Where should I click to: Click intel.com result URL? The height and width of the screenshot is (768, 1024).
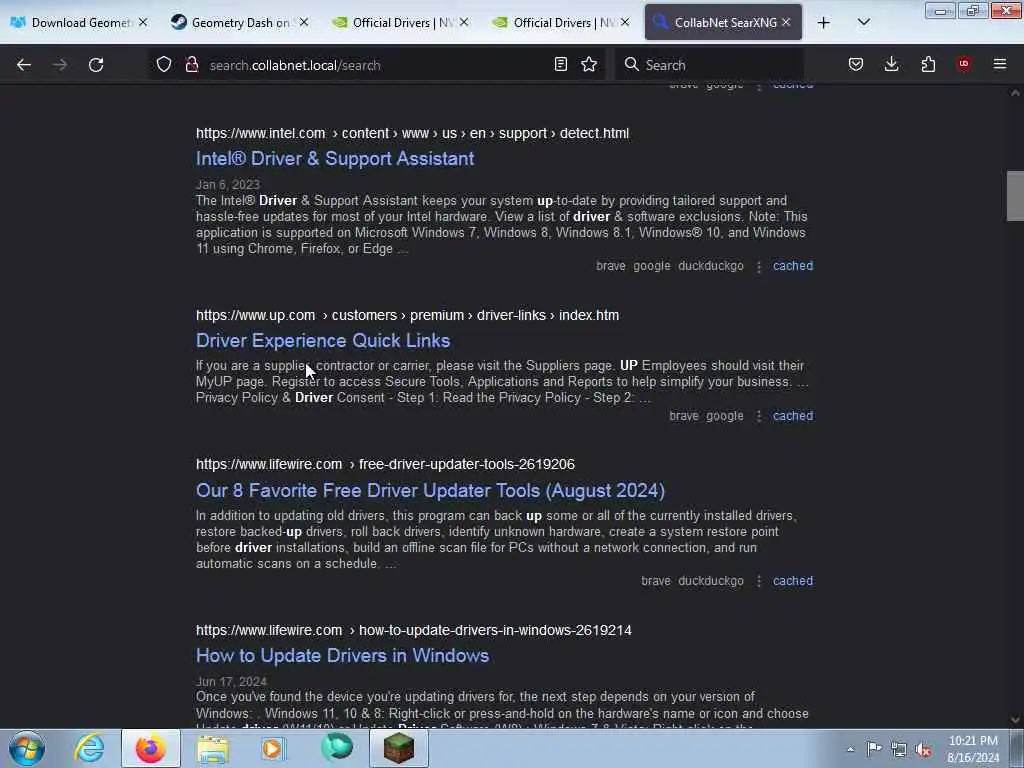pyautogui.click(x=412, y=133)
